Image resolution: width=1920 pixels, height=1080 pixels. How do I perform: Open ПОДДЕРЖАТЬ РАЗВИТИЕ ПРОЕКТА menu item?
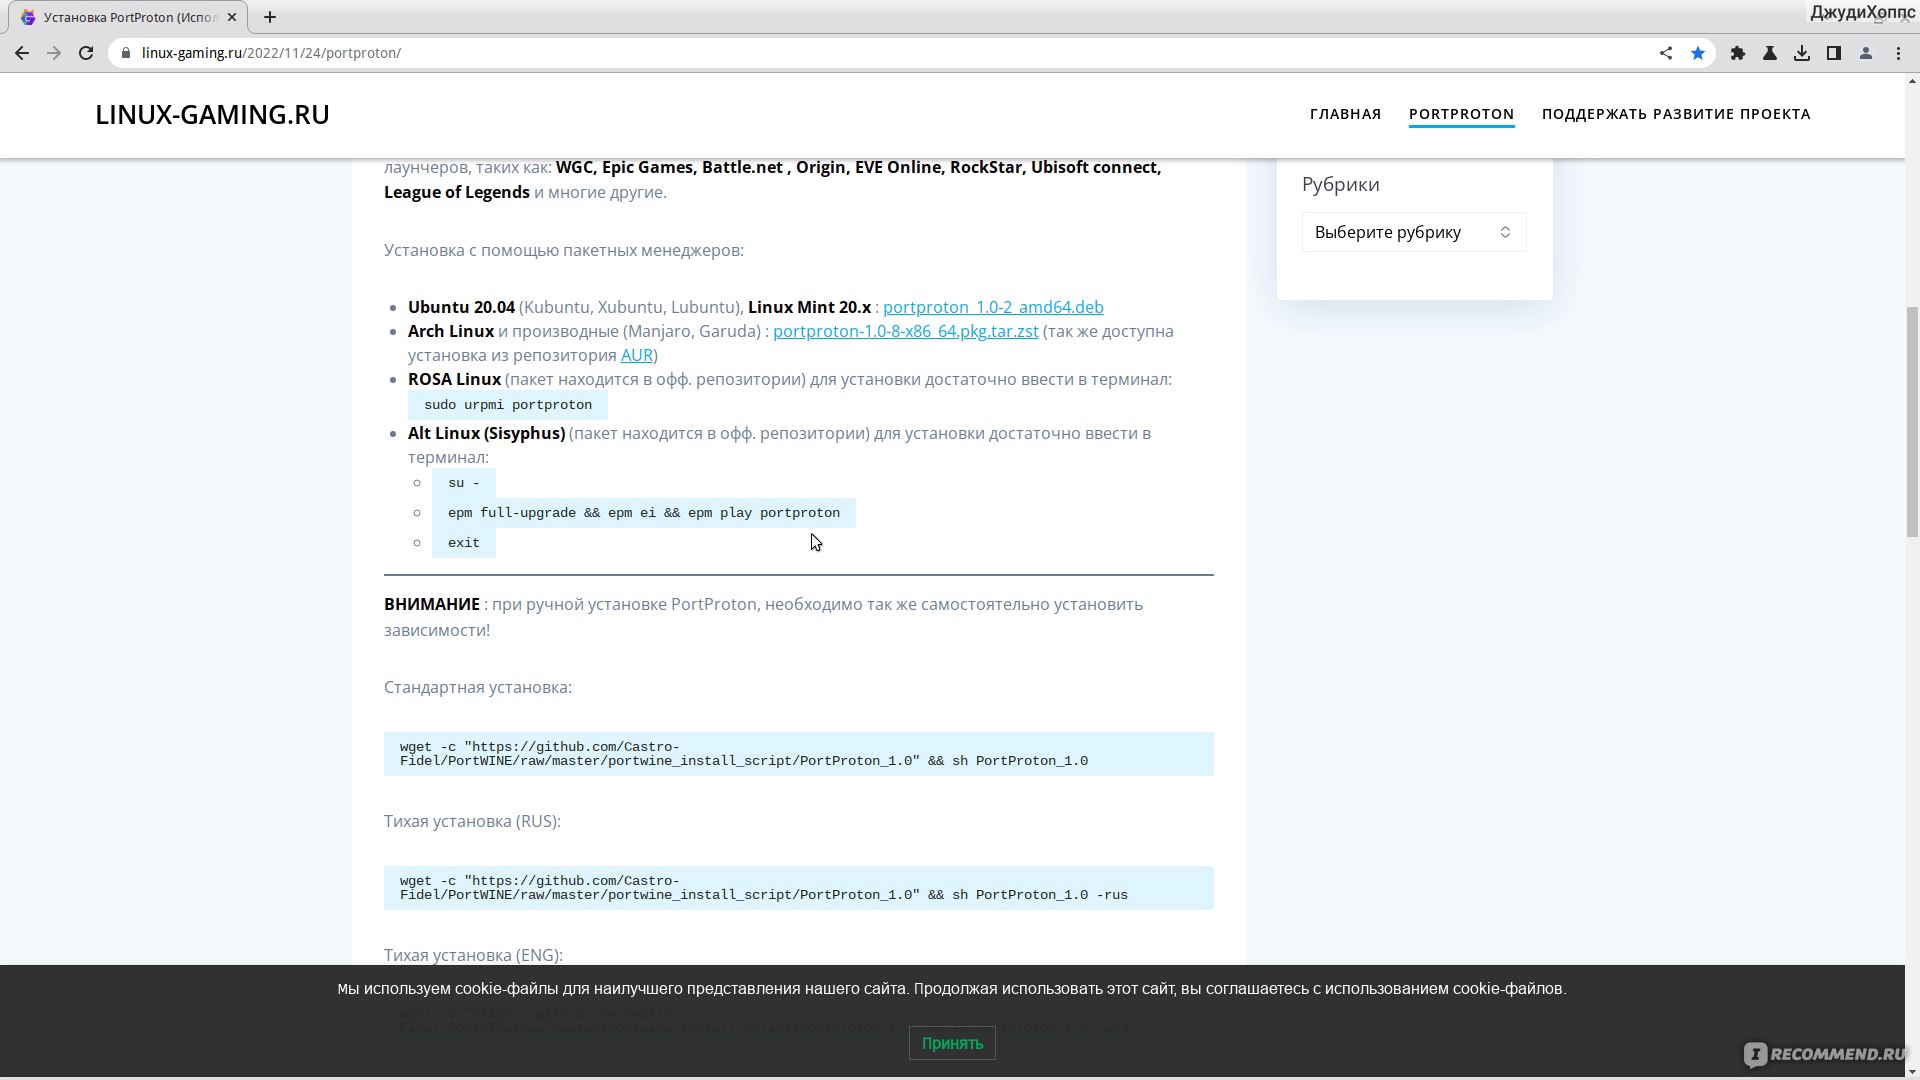(1676, 114)
